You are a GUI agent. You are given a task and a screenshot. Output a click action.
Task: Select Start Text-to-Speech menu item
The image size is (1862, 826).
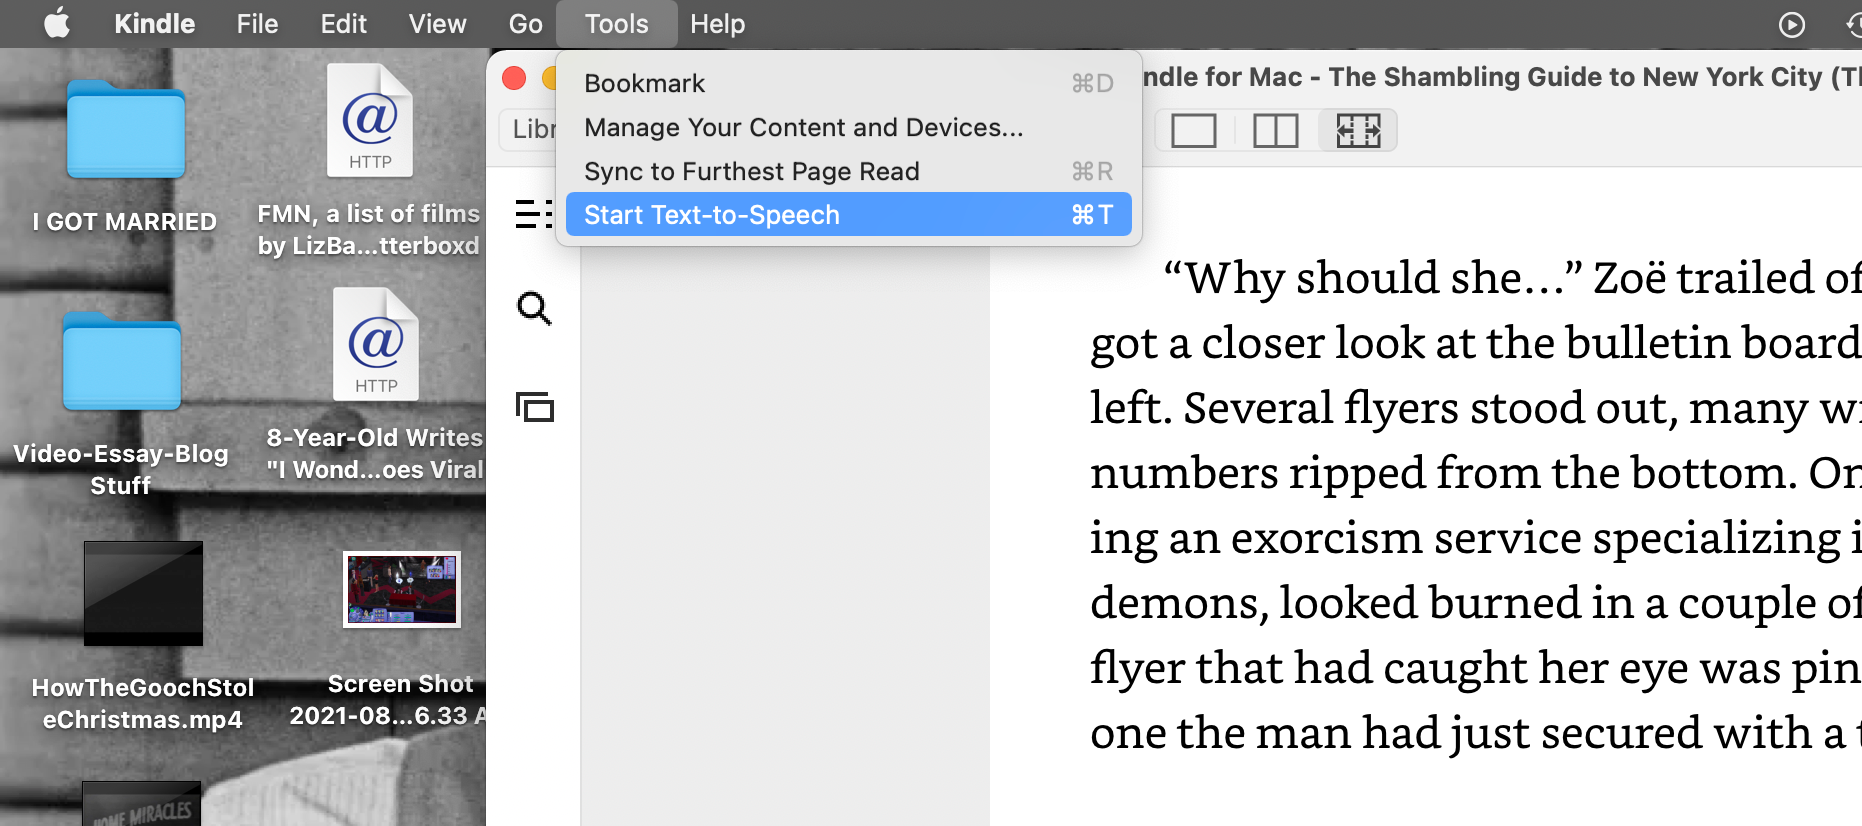point(847,215)
